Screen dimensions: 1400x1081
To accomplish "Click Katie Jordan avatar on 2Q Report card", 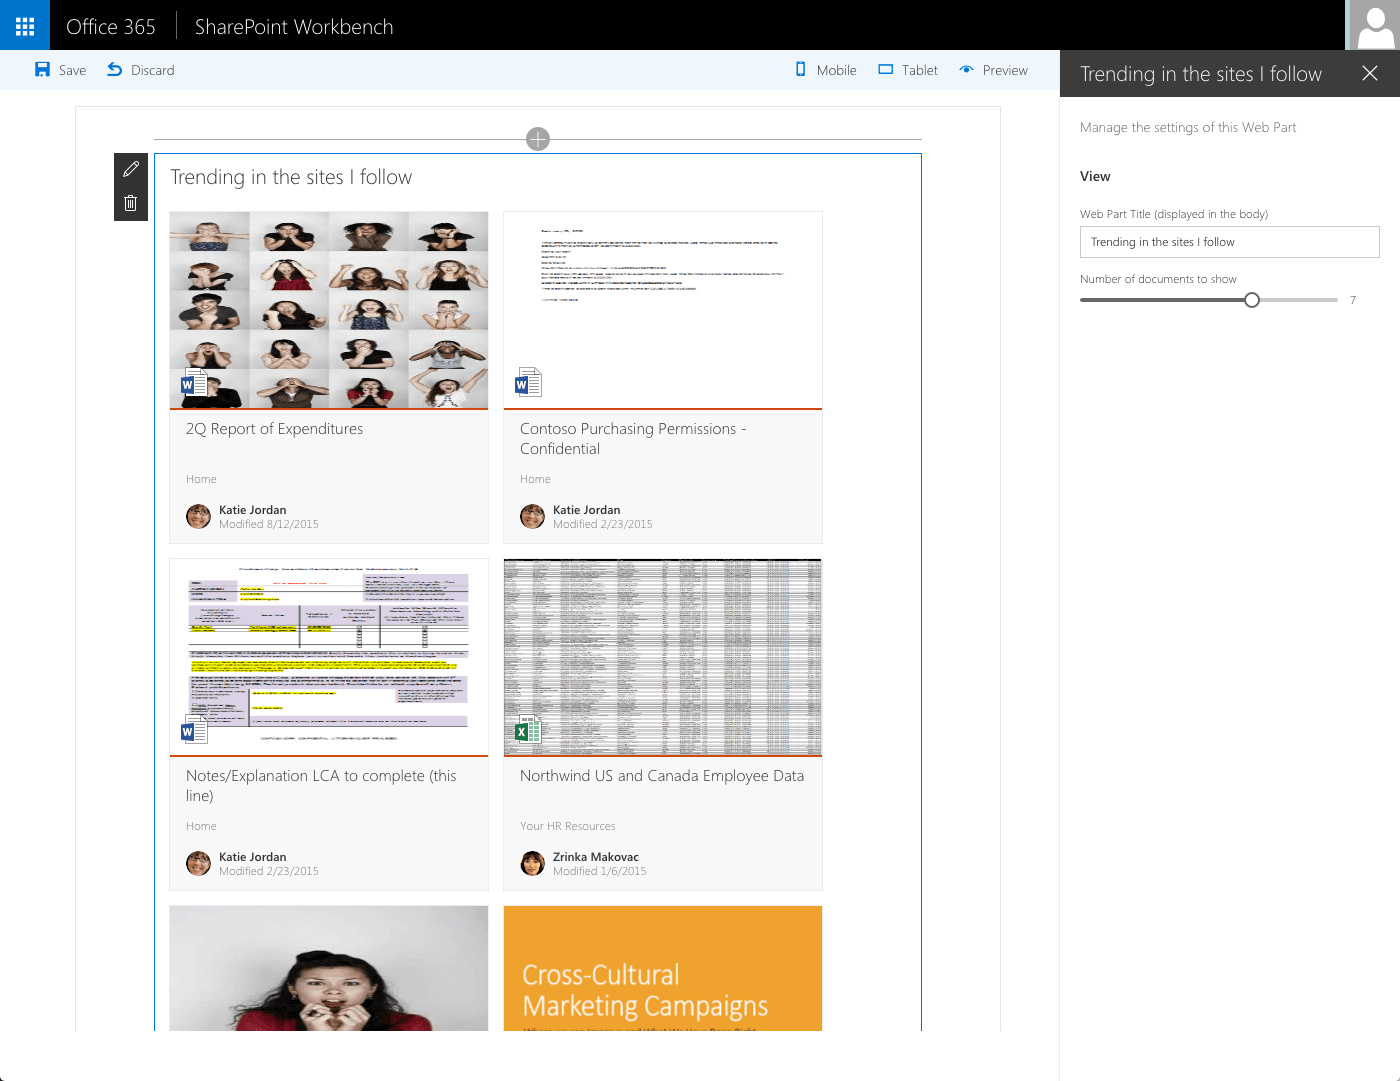I will click(198, 516).
